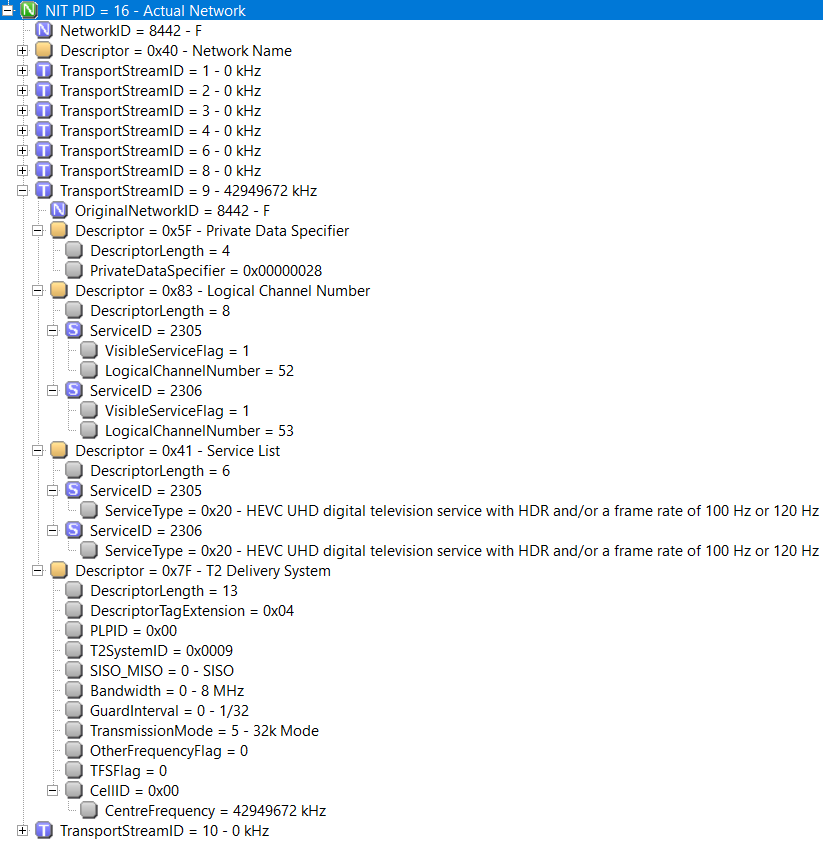Select PrivateDataSpecifier = 0x00000028 row
Viewport: 823px width, 842px height.
point(206,271)
